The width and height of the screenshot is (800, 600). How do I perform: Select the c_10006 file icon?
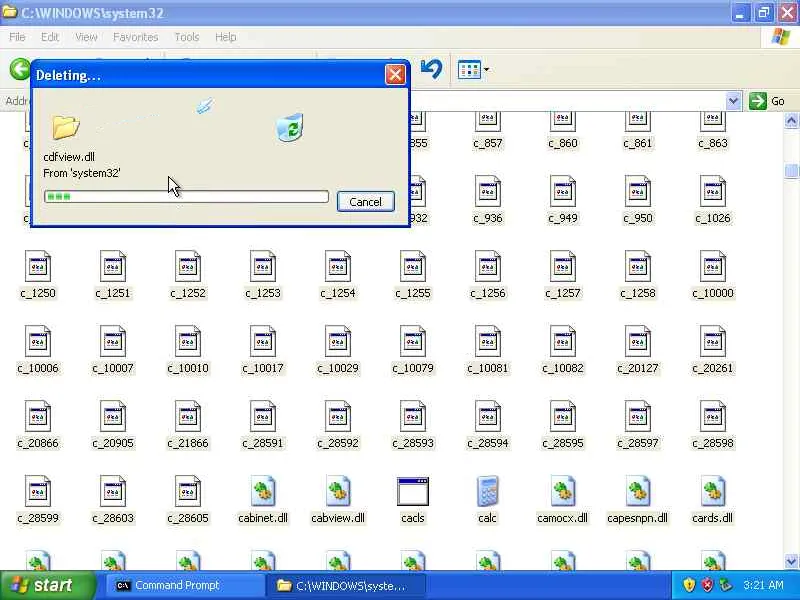(38, 341)
